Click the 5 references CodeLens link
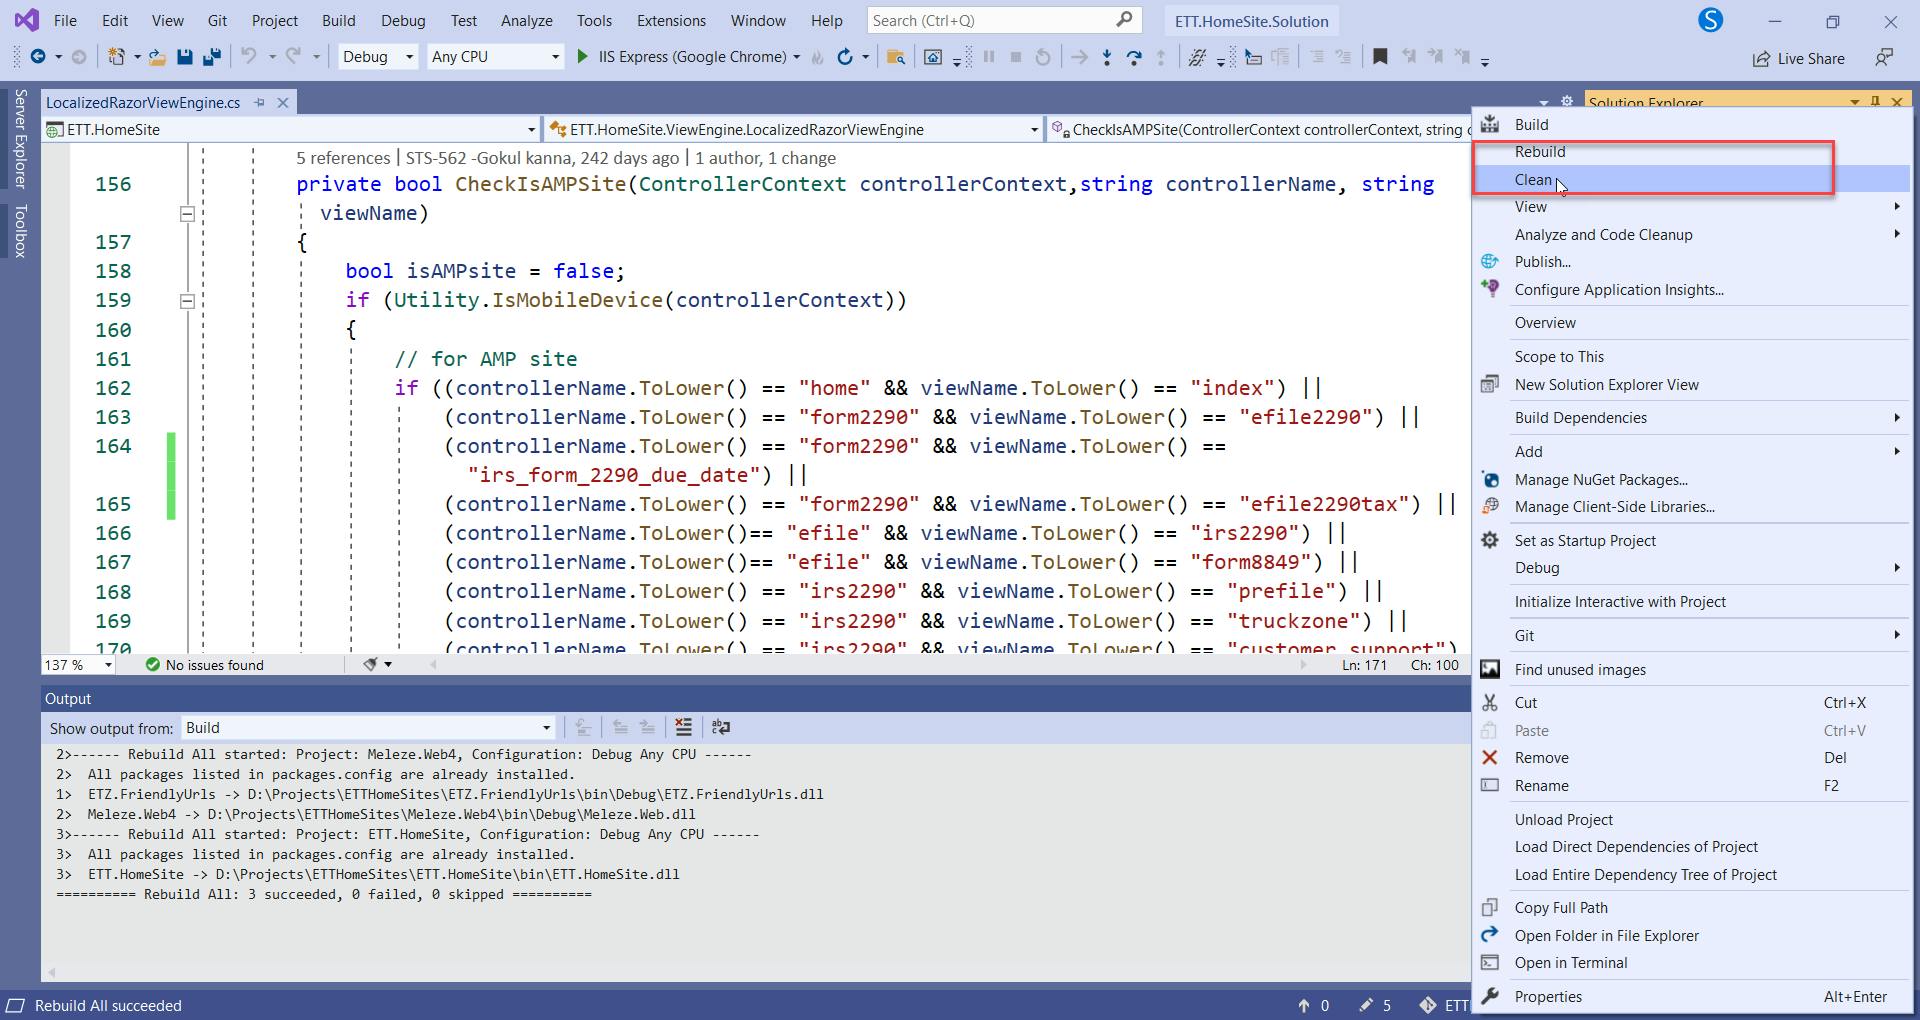 click(343, 158)
